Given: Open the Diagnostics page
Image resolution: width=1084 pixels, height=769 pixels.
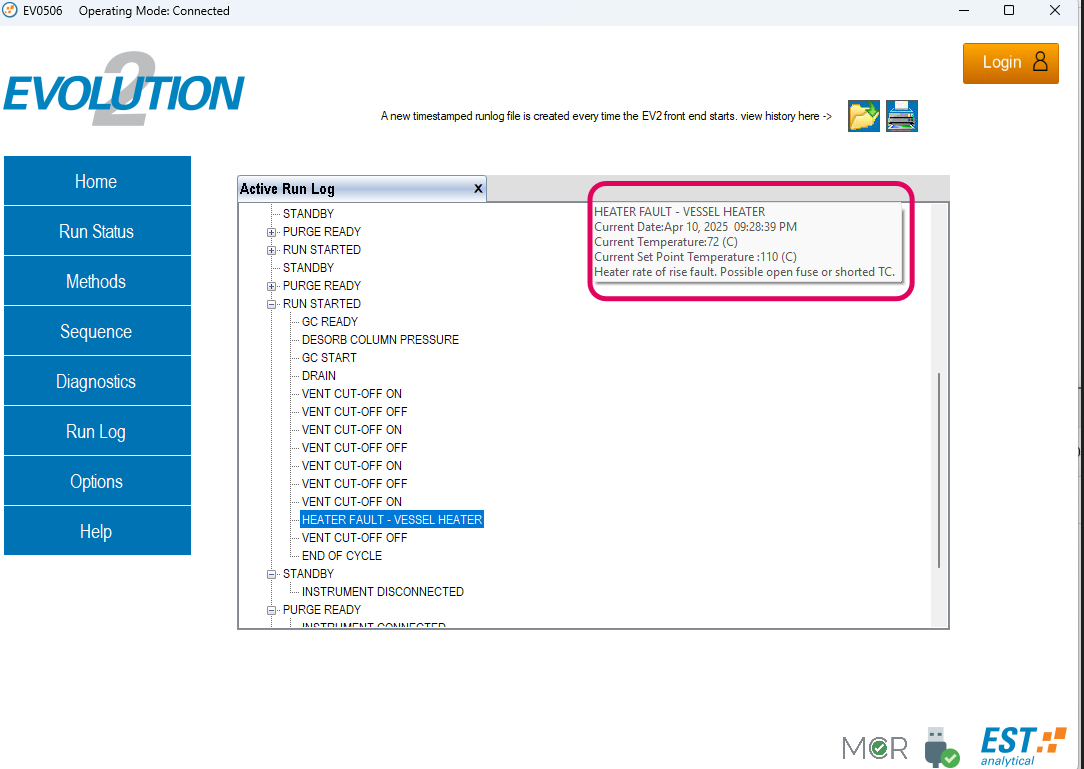Looking at the screenshot, I should point(97,381).
